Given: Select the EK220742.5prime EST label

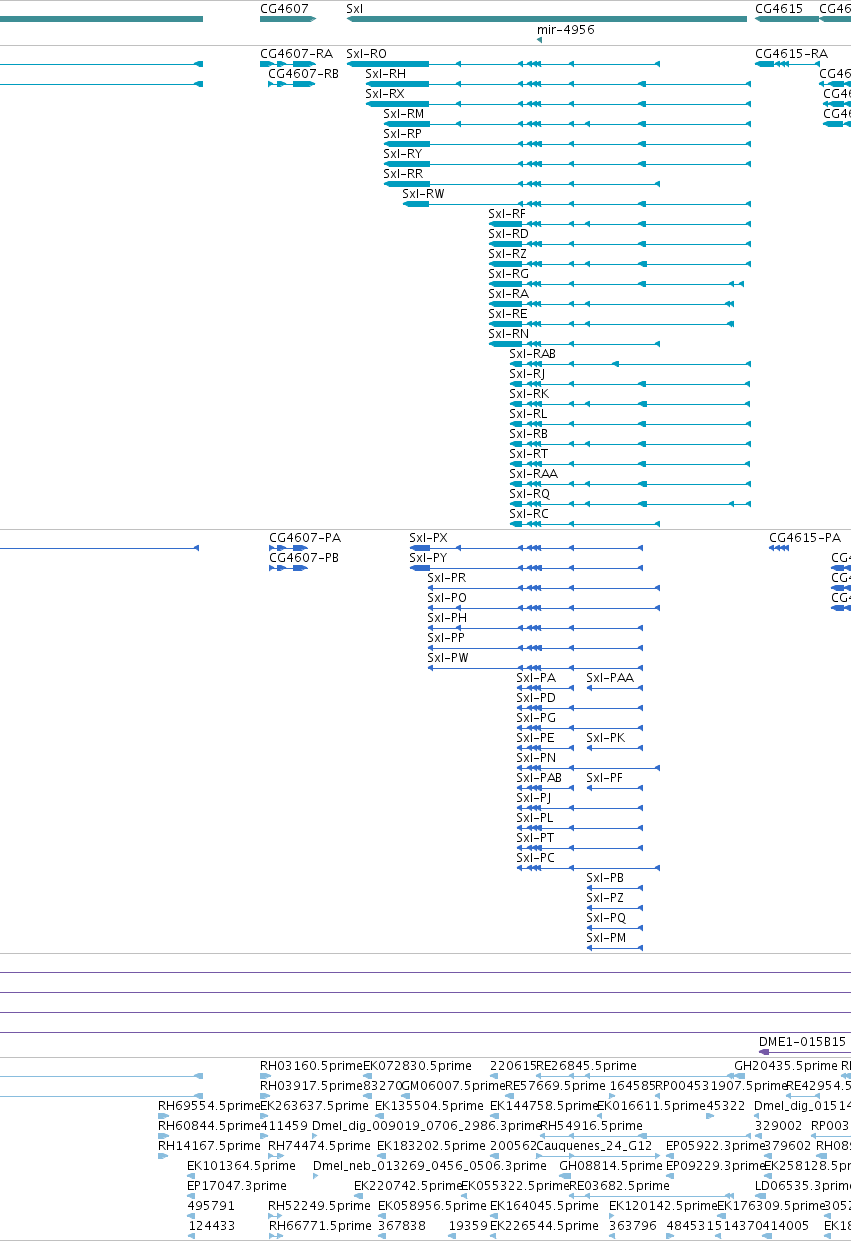Looking at the screenshot, I should 407,1186.
